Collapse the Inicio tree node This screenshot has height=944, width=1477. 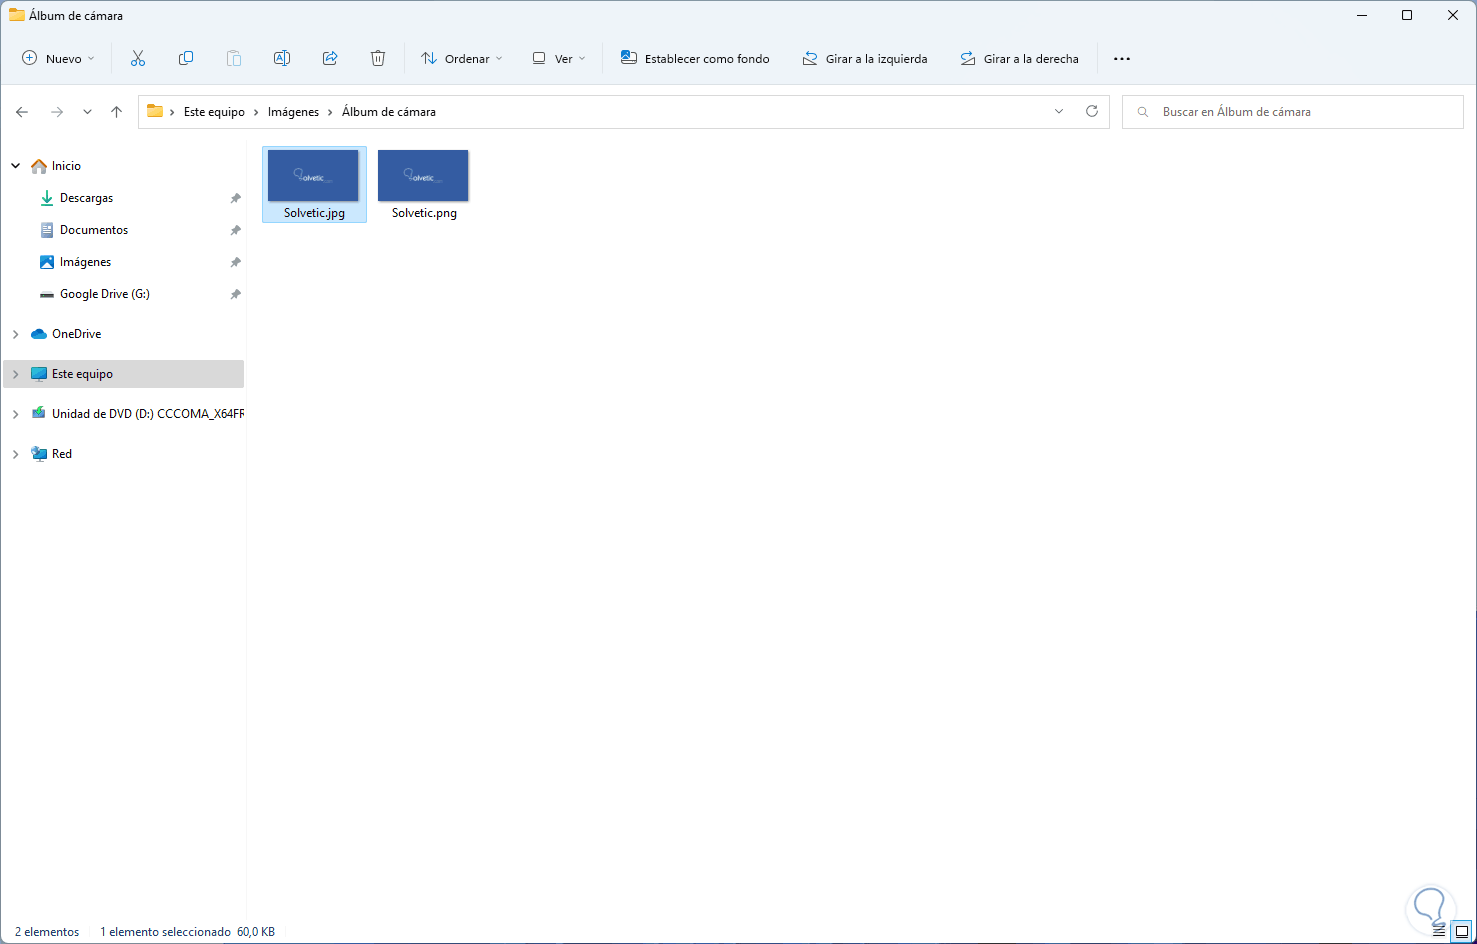pyautogui.click(x=15, y=166)
